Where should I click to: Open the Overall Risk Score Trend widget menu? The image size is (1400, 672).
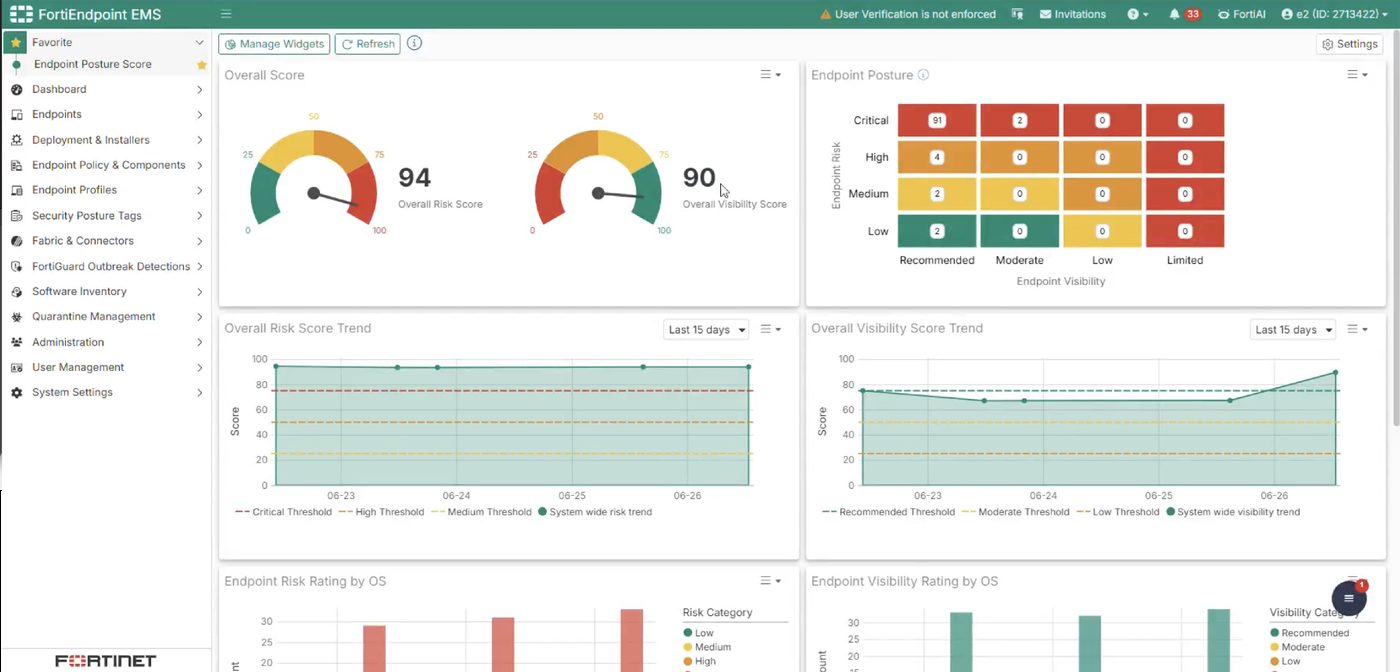pos(770,329)
